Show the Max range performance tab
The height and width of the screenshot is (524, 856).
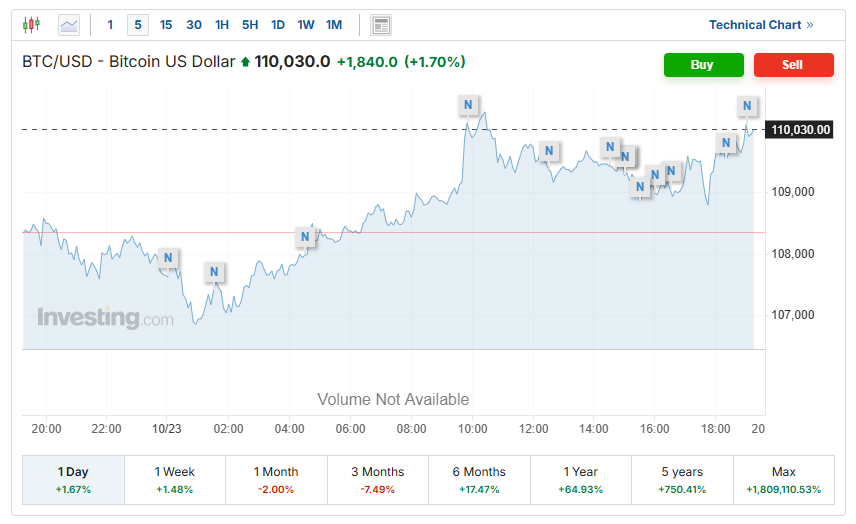pos(783,480)
